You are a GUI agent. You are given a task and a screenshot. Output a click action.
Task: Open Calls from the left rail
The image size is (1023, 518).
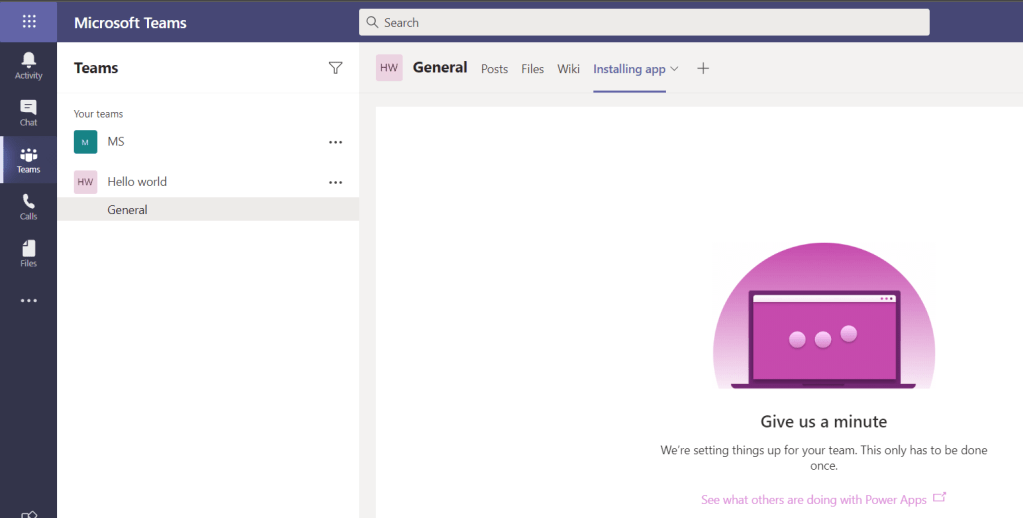coord(28,207)
